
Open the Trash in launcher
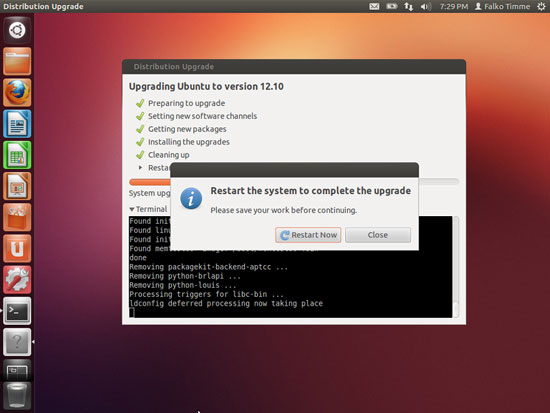point(17,396)
